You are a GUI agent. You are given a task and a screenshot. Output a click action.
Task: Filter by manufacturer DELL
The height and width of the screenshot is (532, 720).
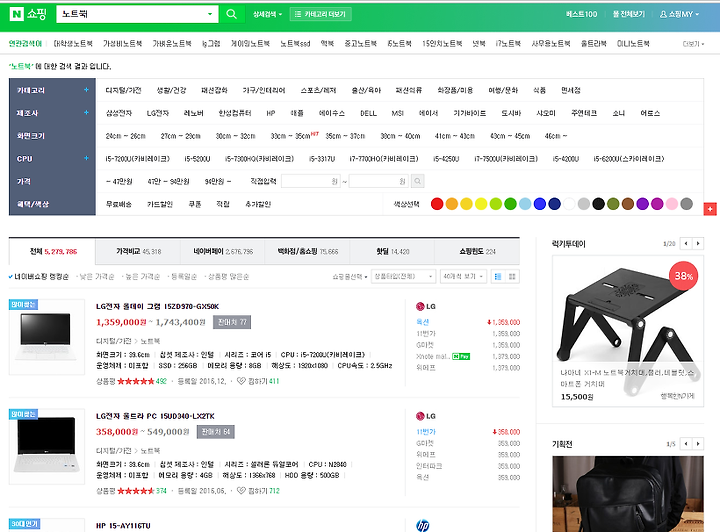(x=368, y=113)
